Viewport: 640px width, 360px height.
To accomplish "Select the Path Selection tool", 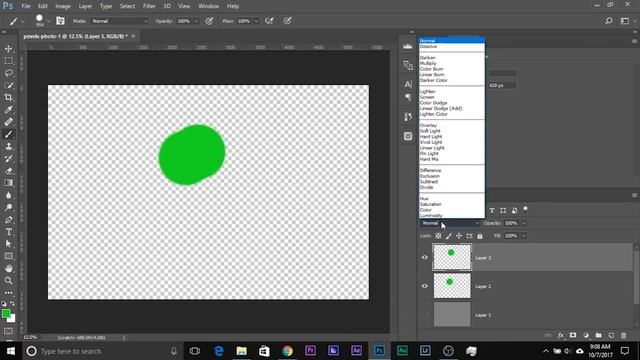I will click(8, 244).
